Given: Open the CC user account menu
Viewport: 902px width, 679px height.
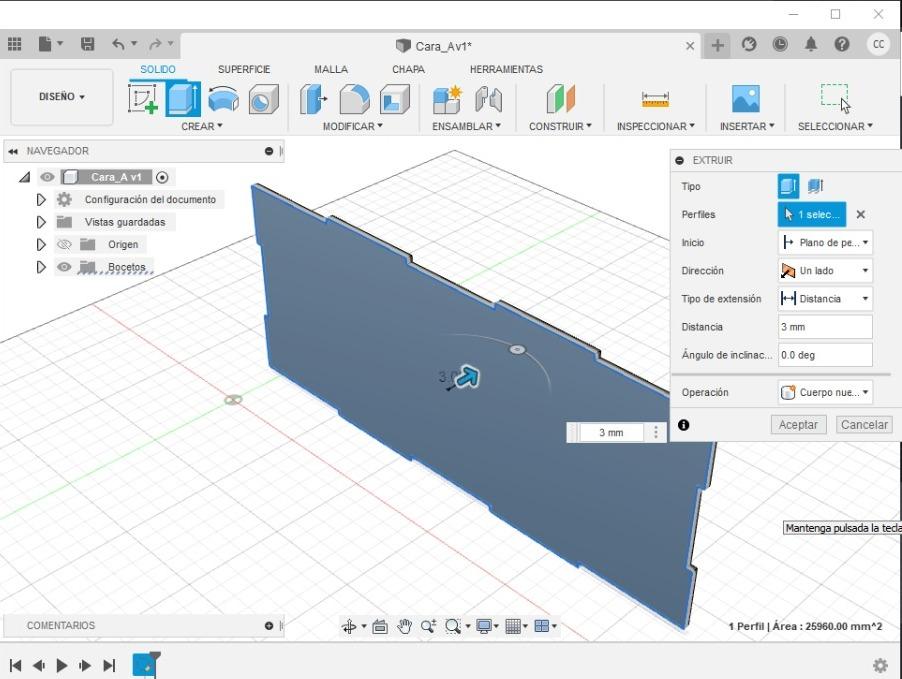Looking at the screenshot, I should [878, 44].
